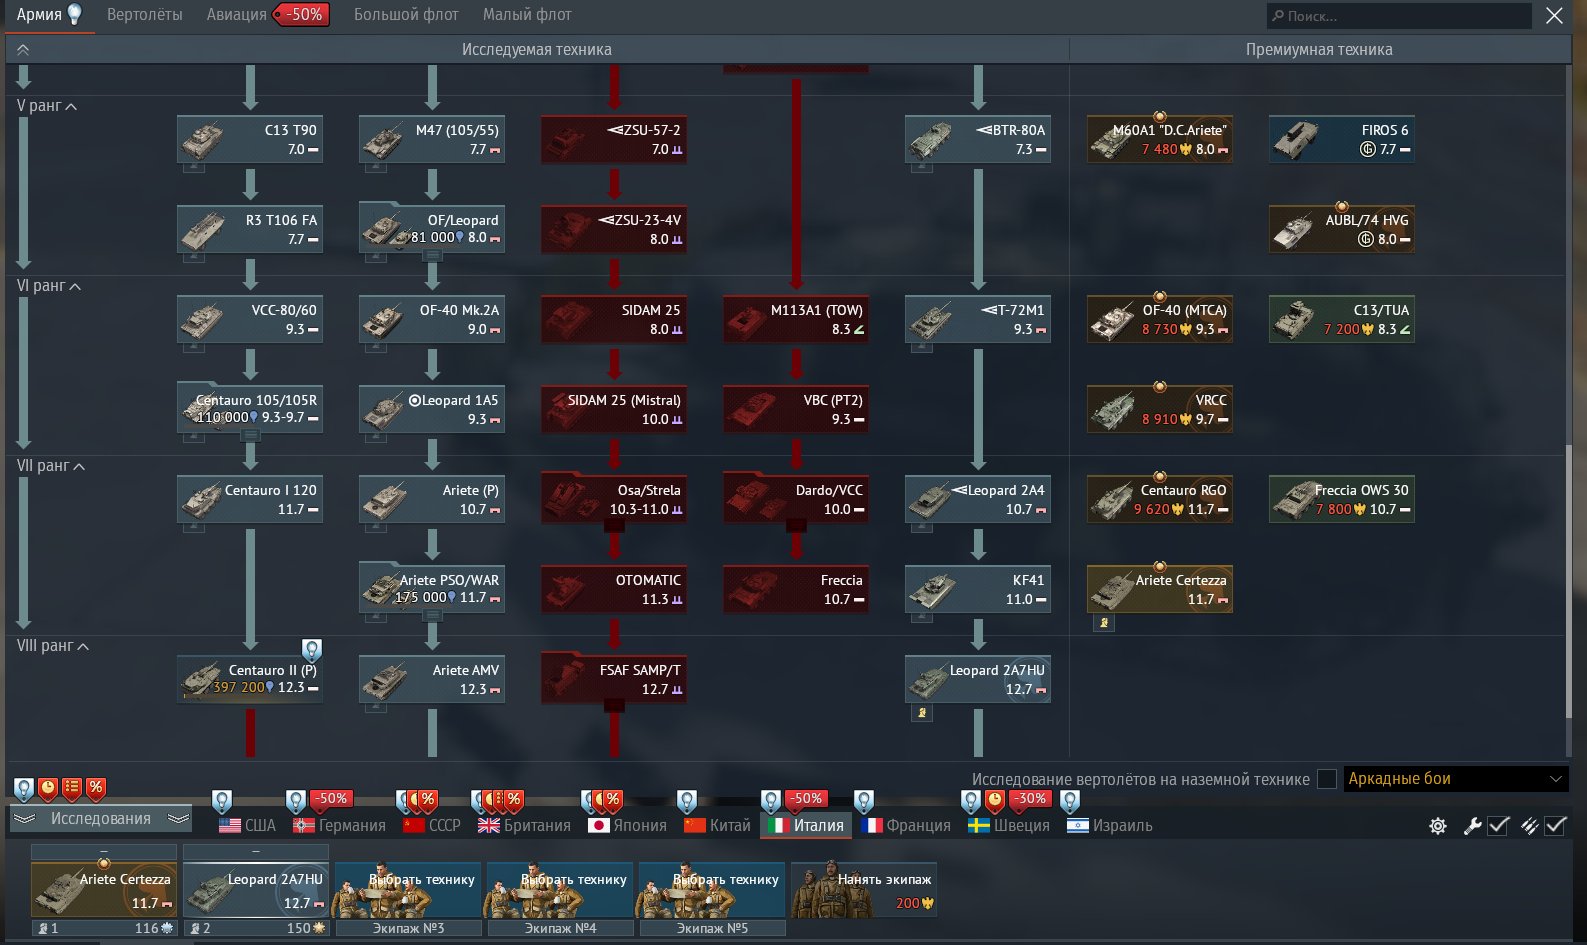Click the lightbulb badge above the США tab
Image resolution: width=1587 pixels, height=945 pixels.
coord(222,801)
